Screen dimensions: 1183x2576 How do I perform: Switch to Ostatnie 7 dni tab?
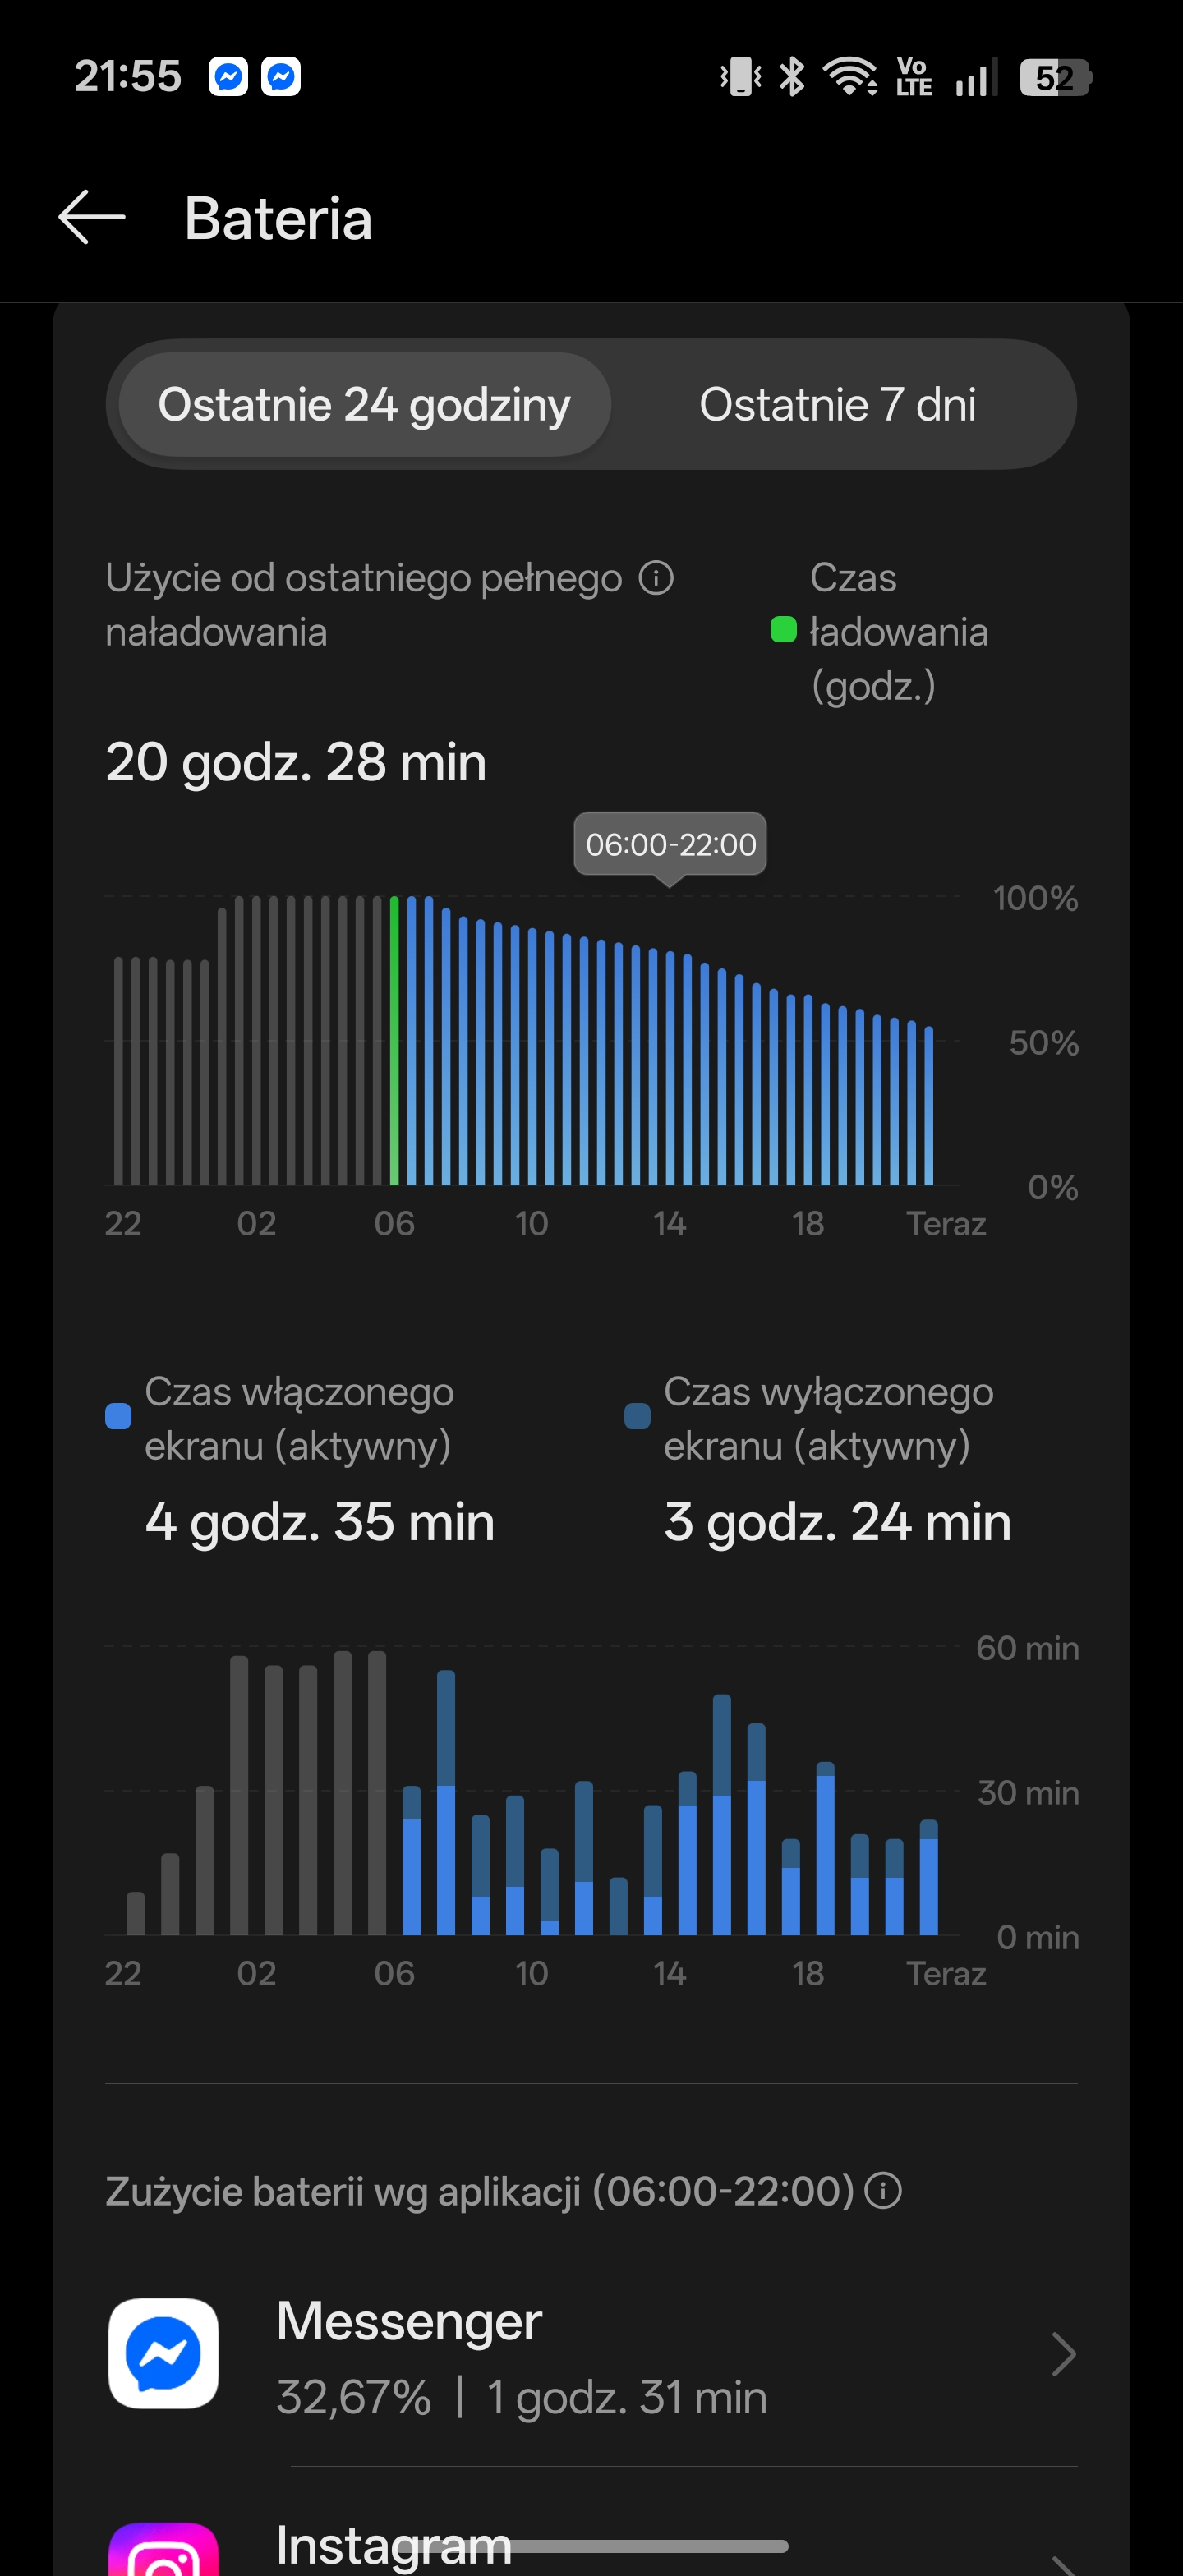(837, 405)
